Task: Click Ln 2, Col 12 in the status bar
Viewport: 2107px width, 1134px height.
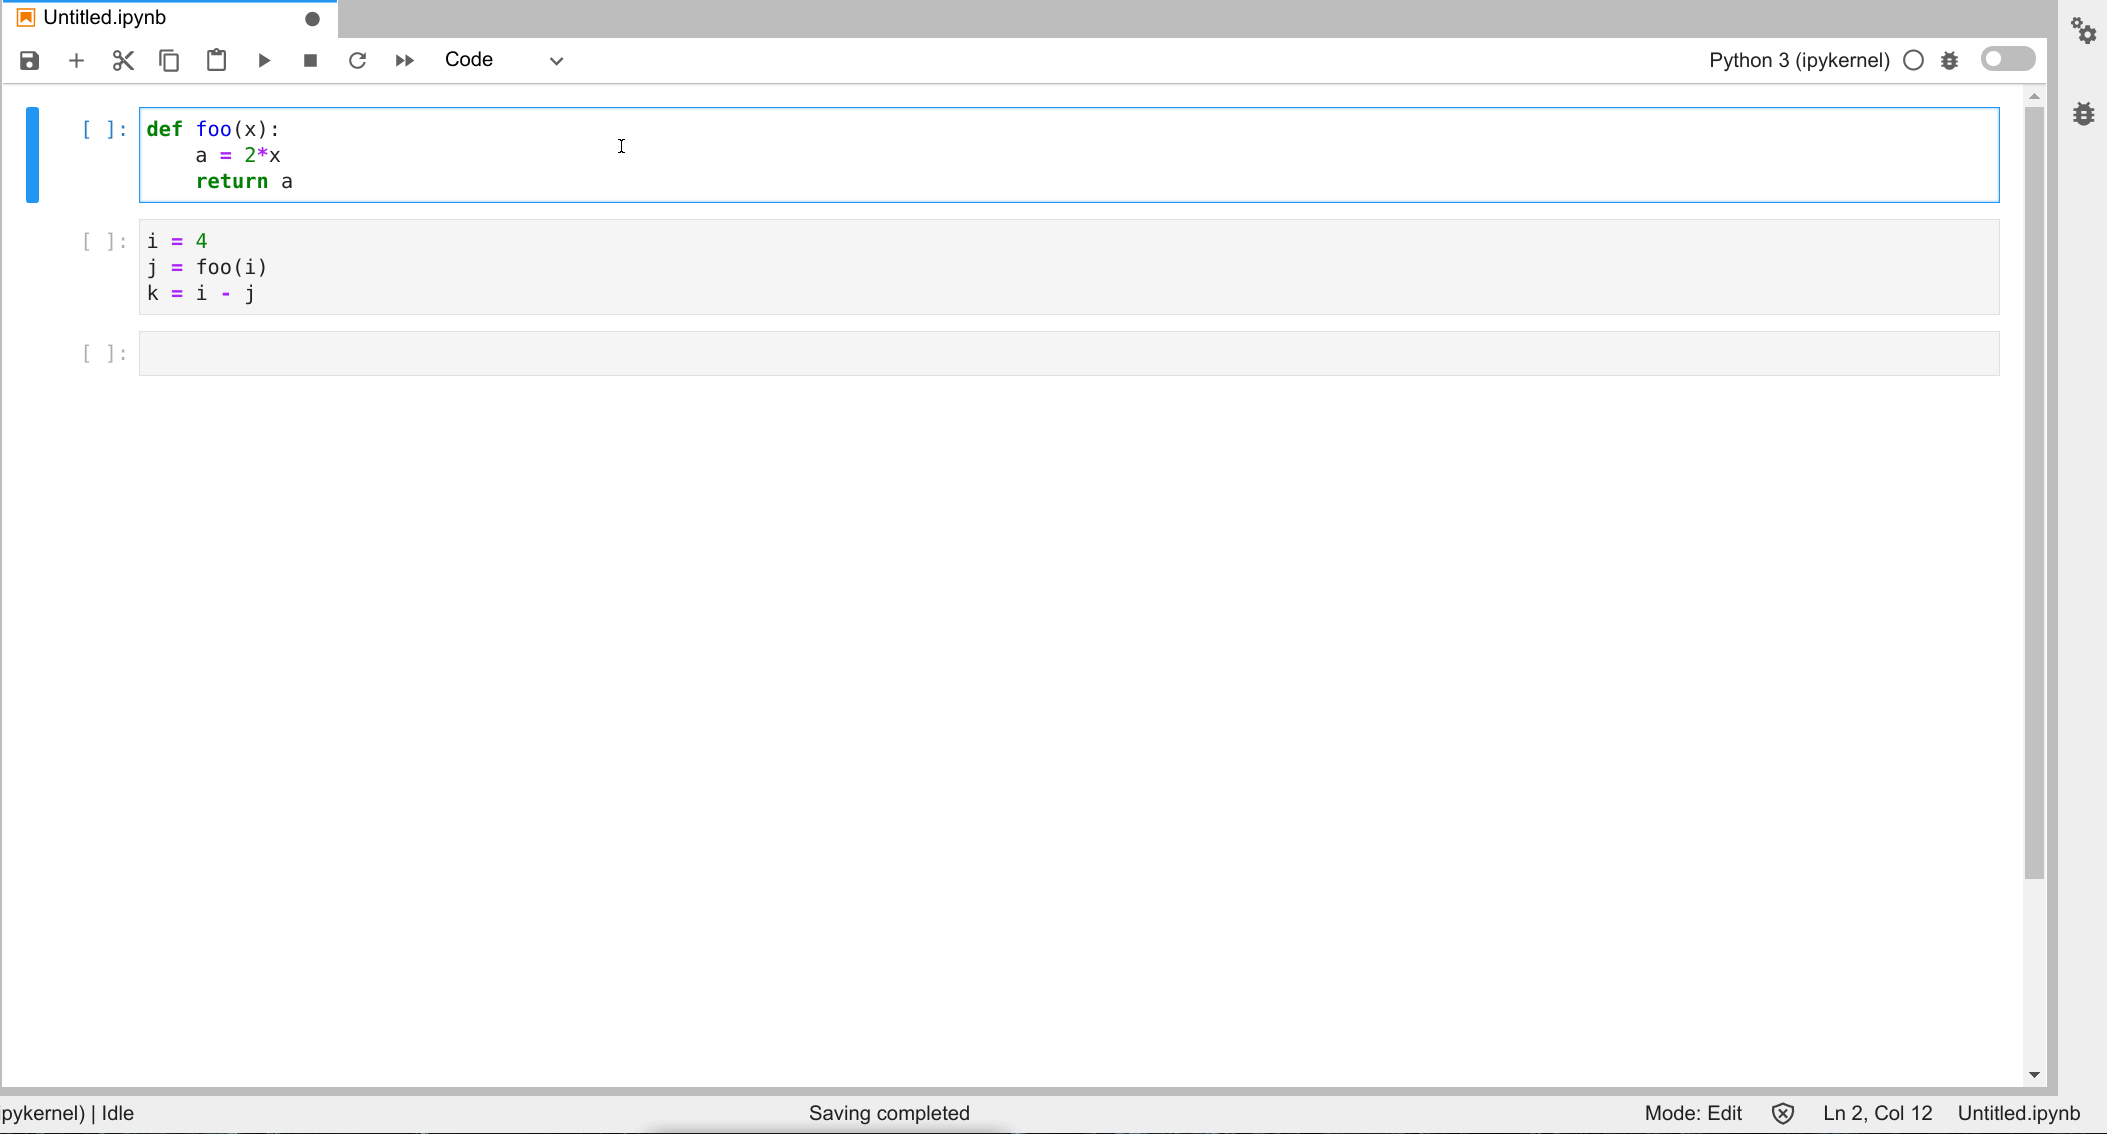Action: (1876, 1113)
